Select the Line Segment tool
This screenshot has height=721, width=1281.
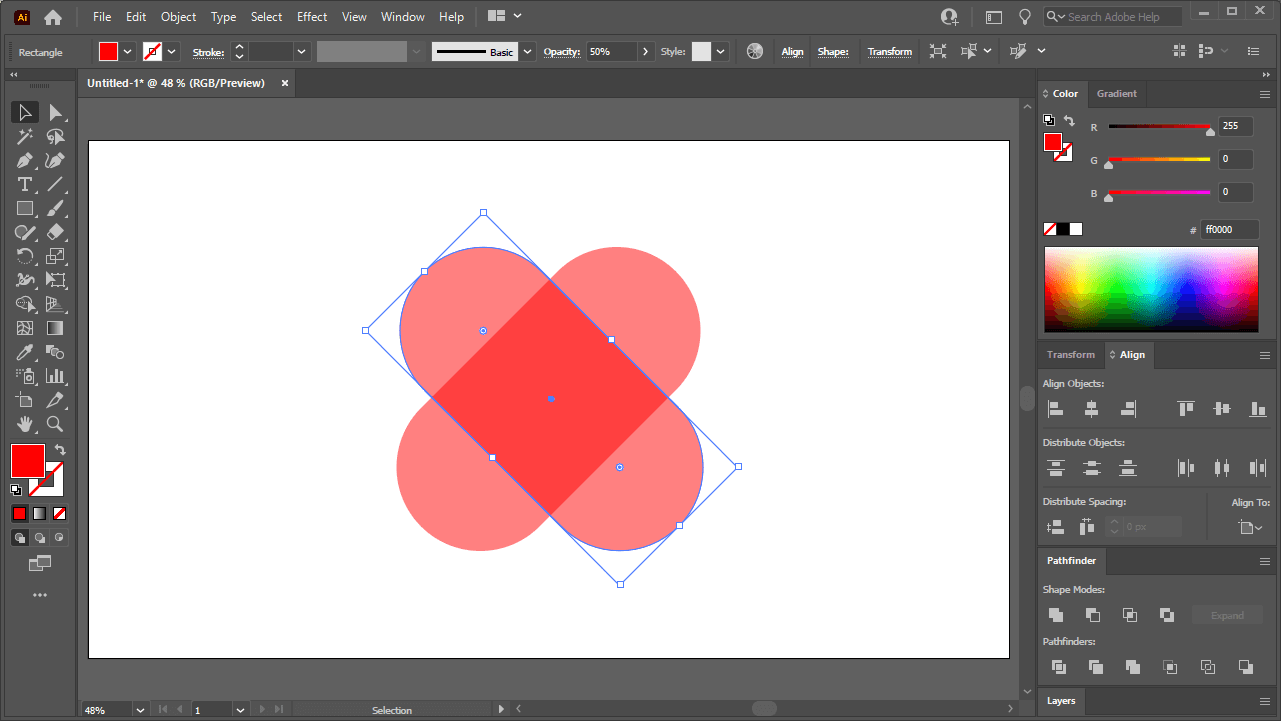55,184
